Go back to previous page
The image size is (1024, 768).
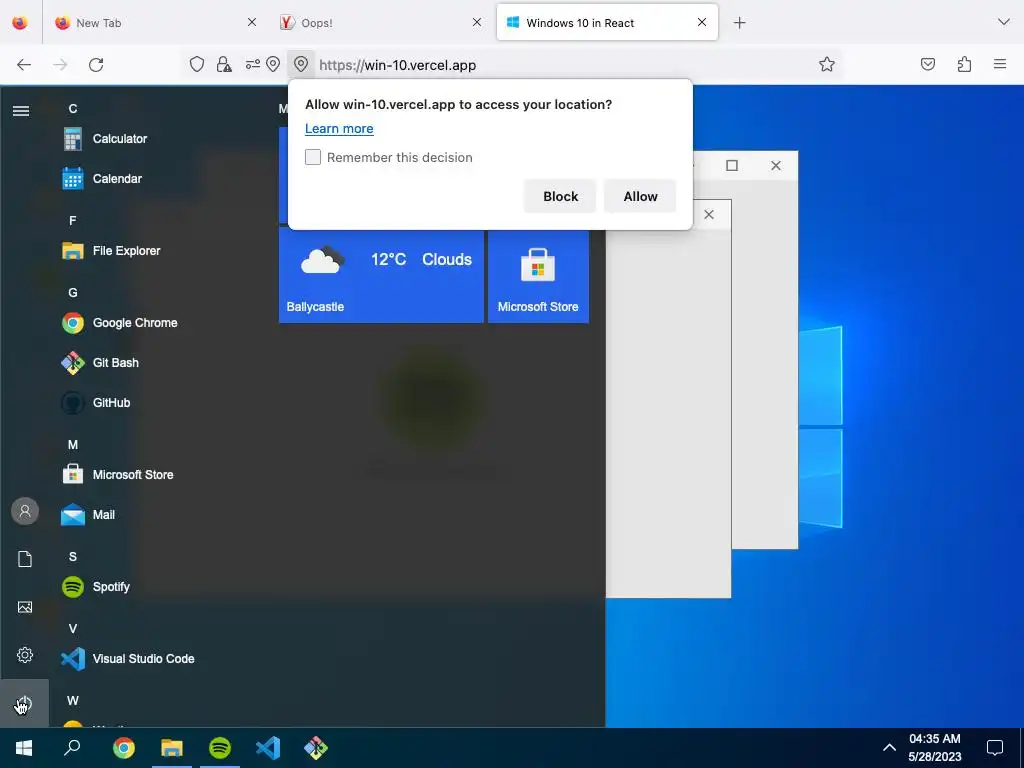point(24,65)
